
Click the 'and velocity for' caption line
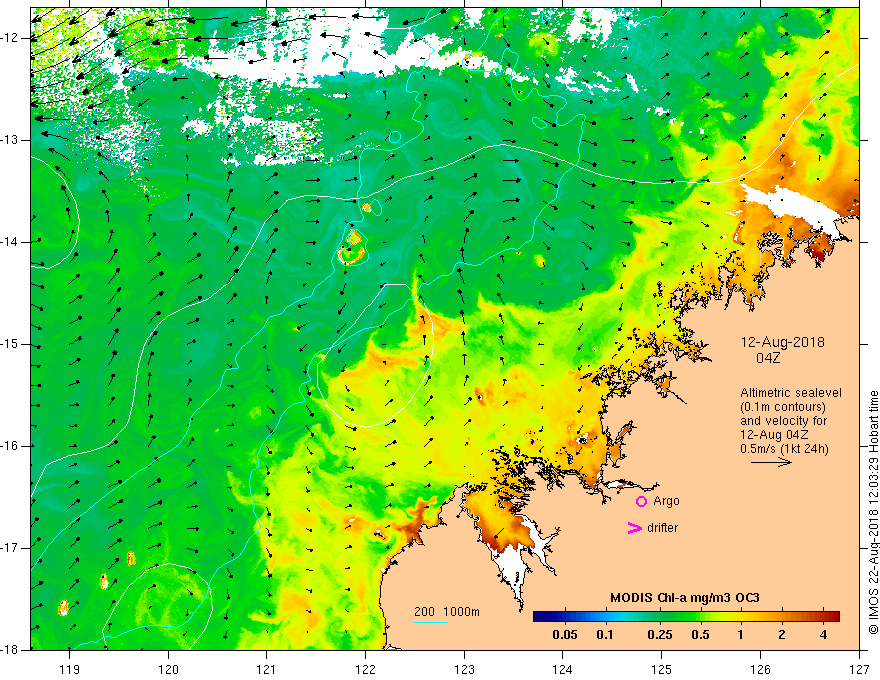tap(783, 421)
